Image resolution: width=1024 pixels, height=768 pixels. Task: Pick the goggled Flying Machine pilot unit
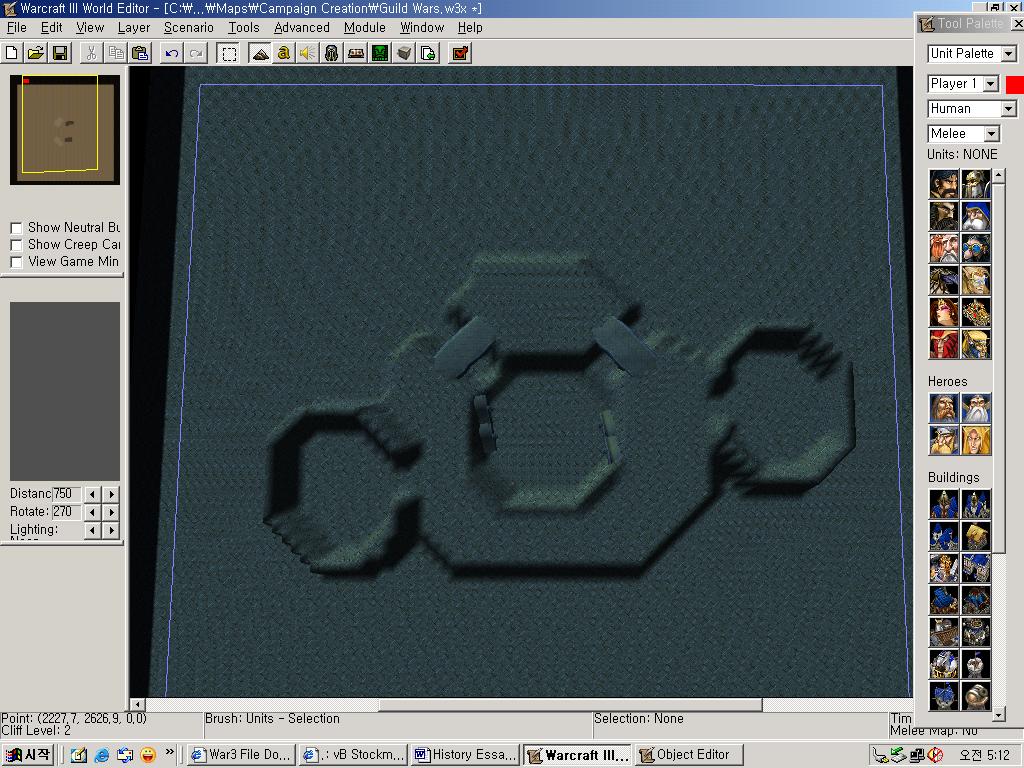pos(976,248)
